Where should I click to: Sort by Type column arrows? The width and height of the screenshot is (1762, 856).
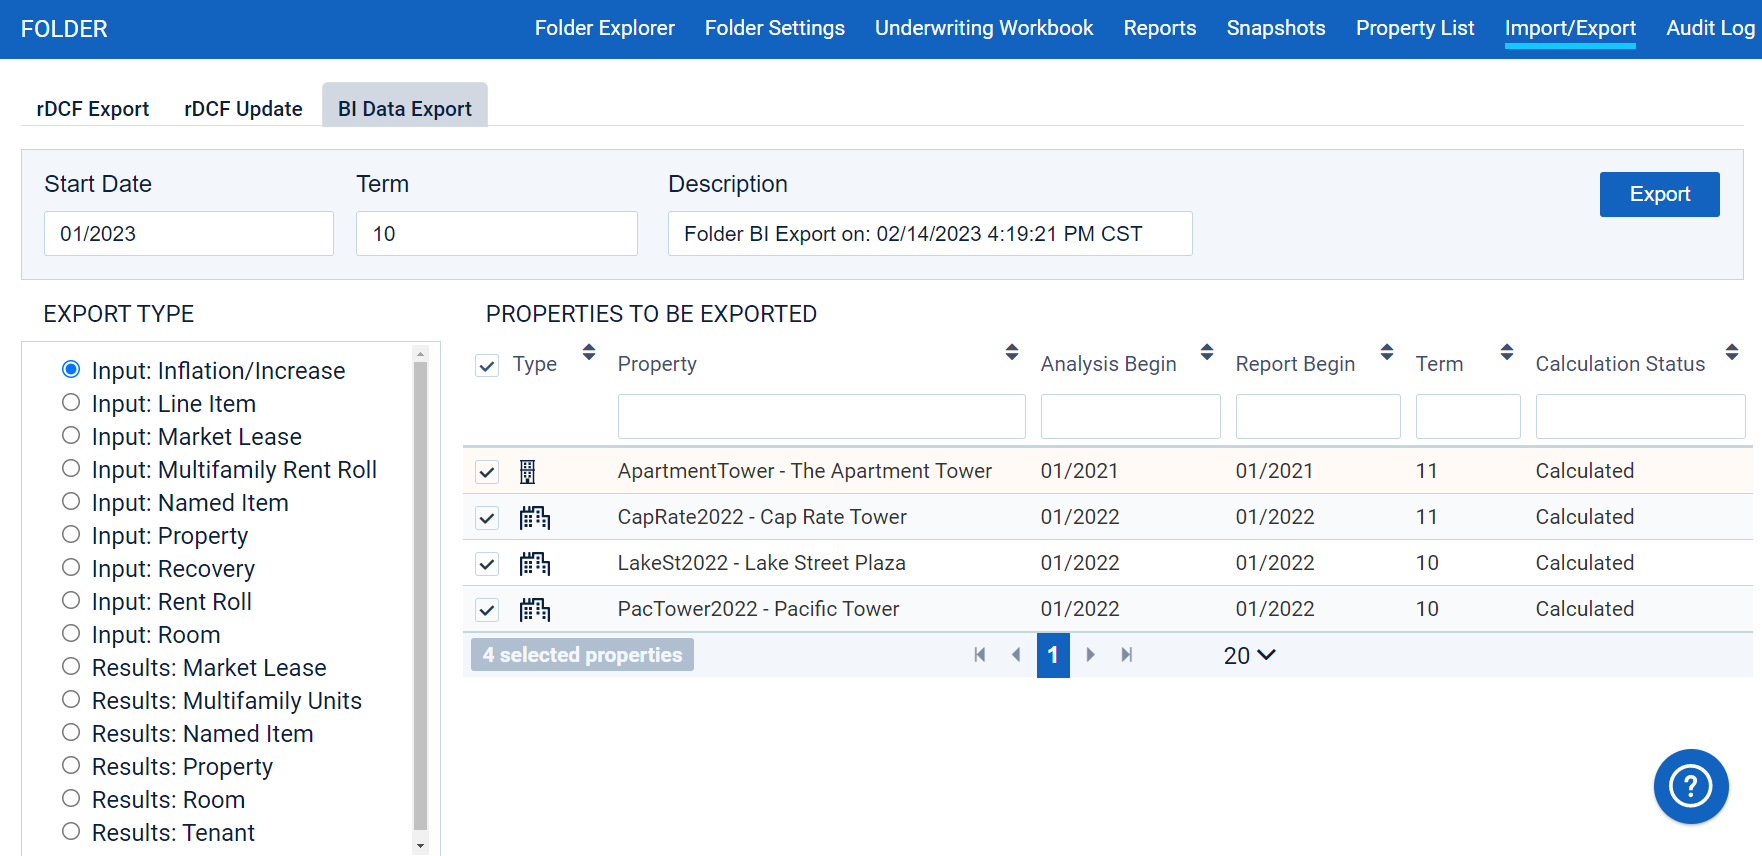point(589,352)
